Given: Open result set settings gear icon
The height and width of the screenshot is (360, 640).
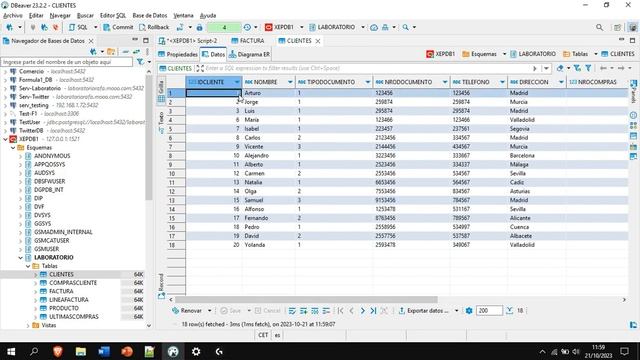Looking at the screenshot, I should [x=469, y=311].
